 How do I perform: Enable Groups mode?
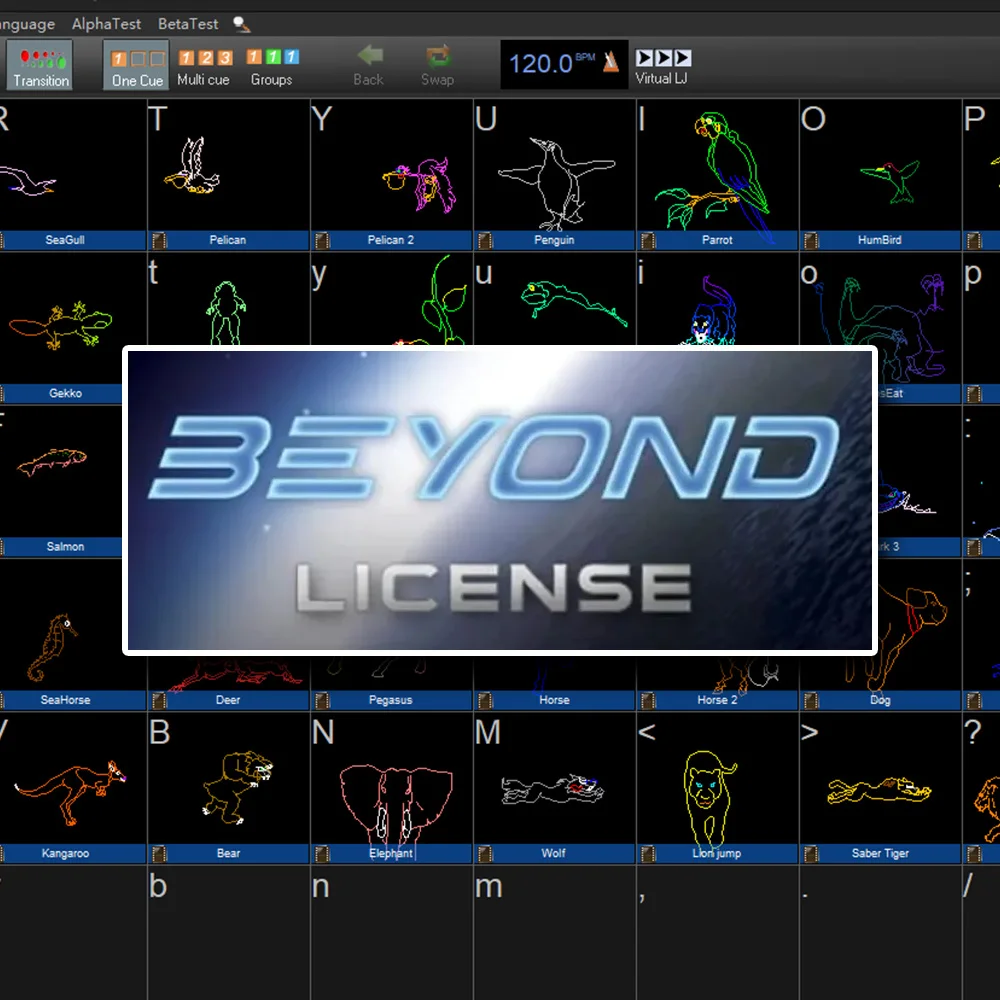coord(272,68)
